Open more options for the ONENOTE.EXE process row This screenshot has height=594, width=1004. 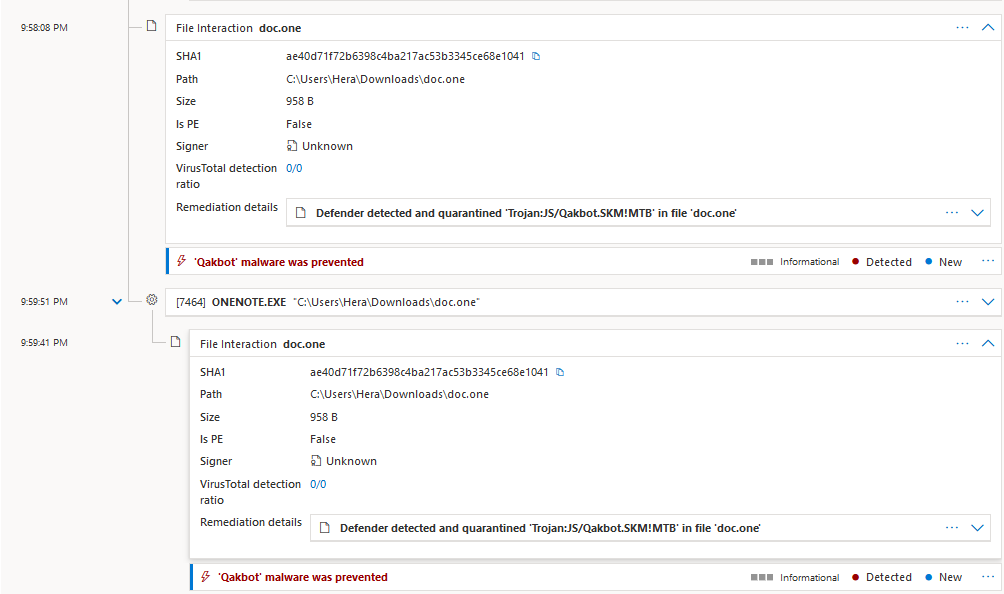(x=962, y=301)
